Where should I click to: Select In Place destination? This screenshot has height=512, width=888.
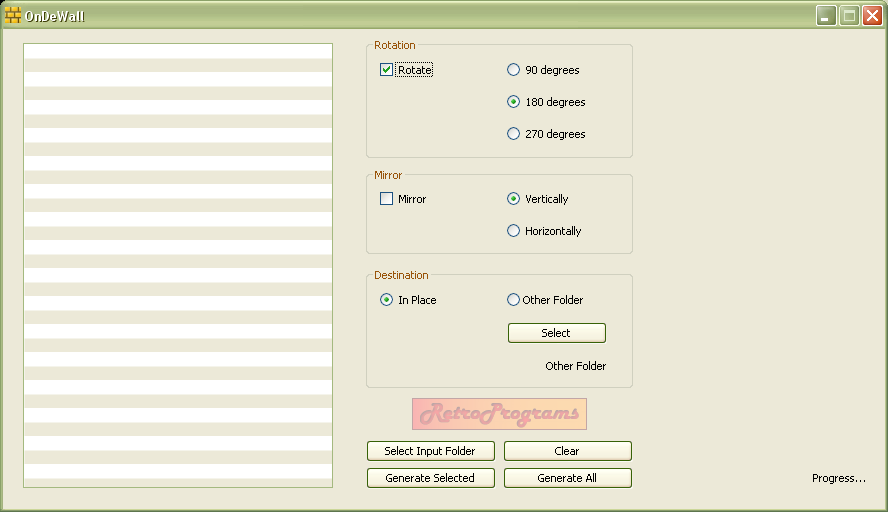(387, 300)
